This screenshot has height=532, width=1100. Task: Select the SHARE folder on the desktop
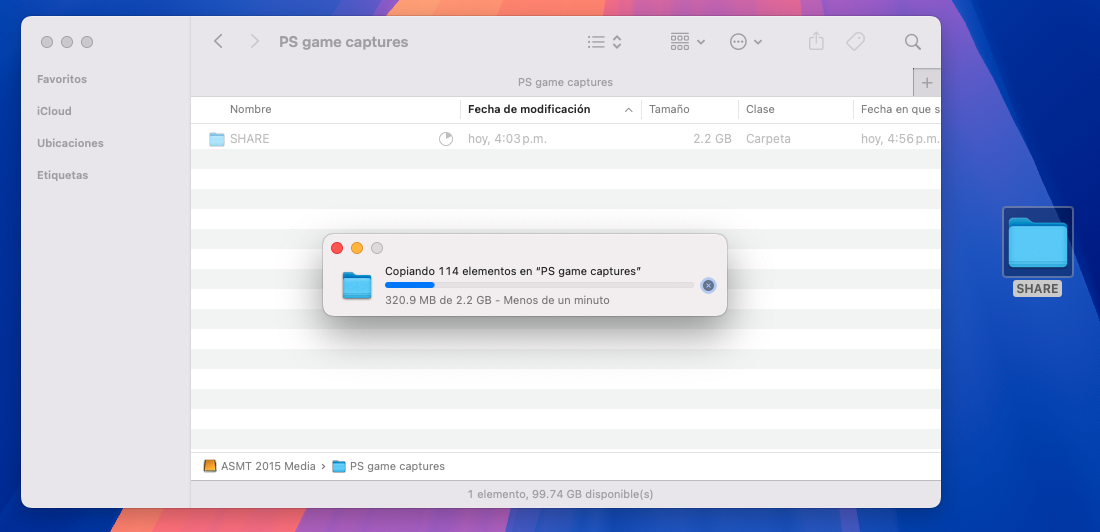(x=1038, y=242)
